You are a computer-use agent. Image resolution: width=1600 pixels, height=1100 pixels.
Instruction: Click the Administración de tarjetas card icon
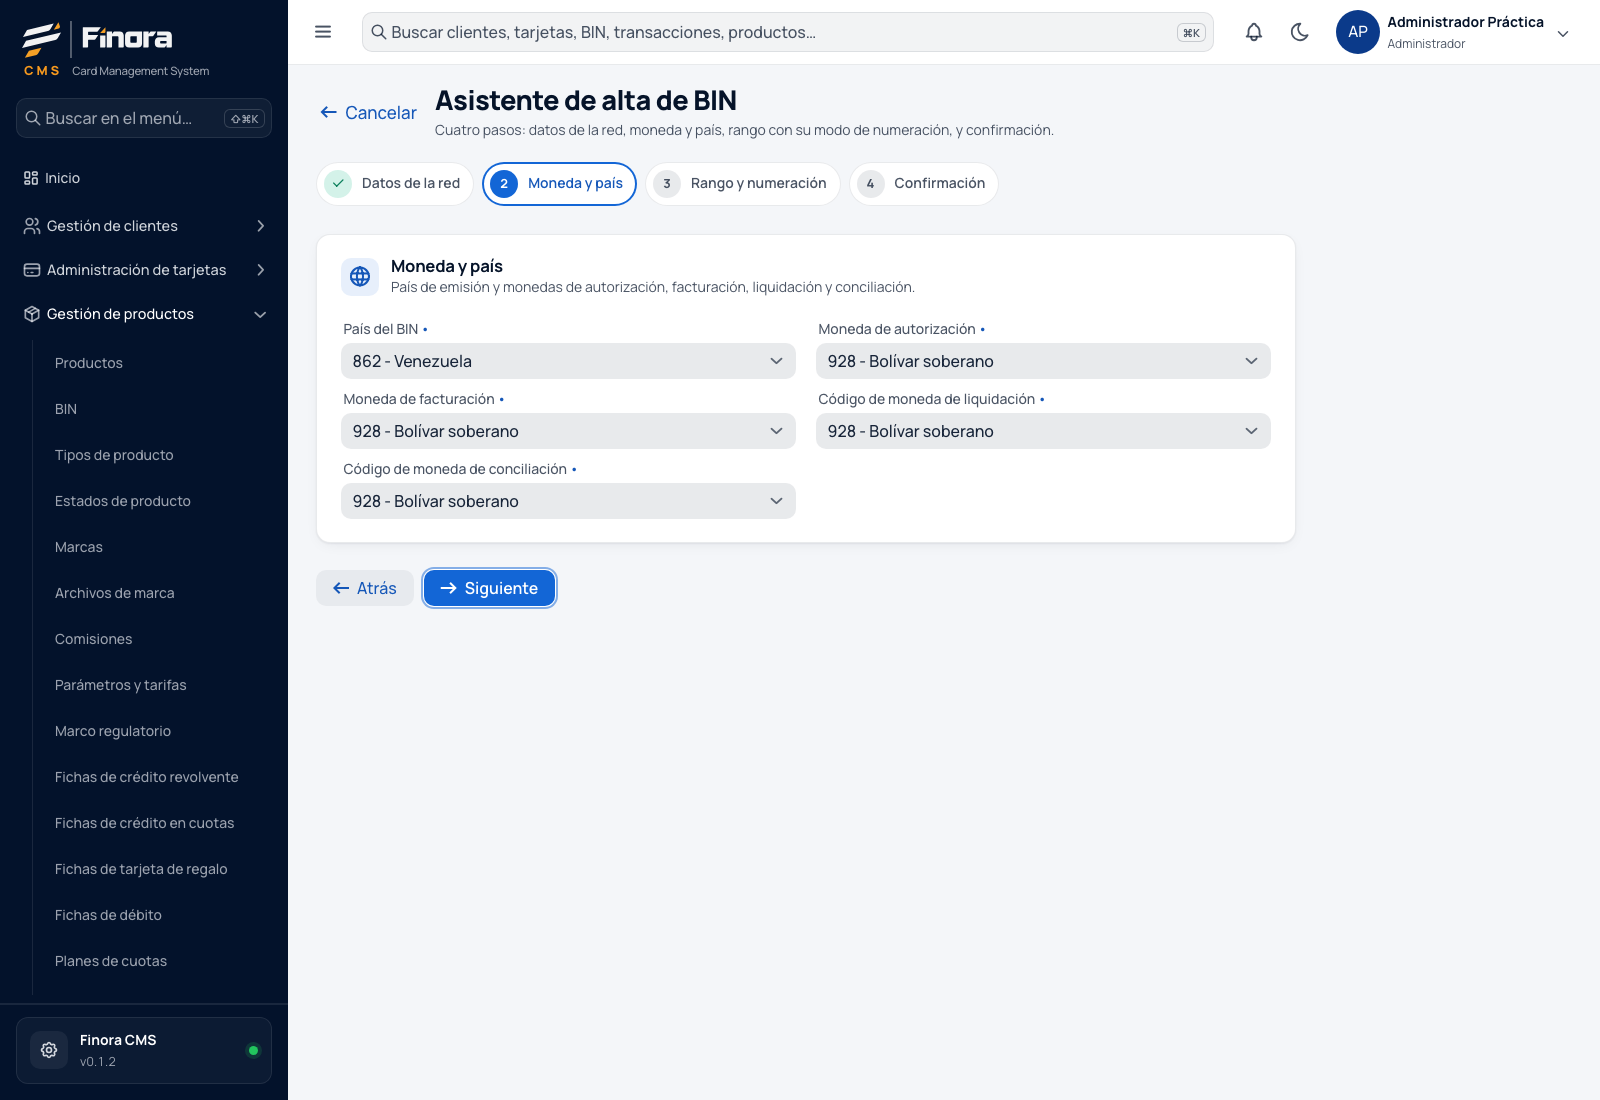[x=32, y=270]
